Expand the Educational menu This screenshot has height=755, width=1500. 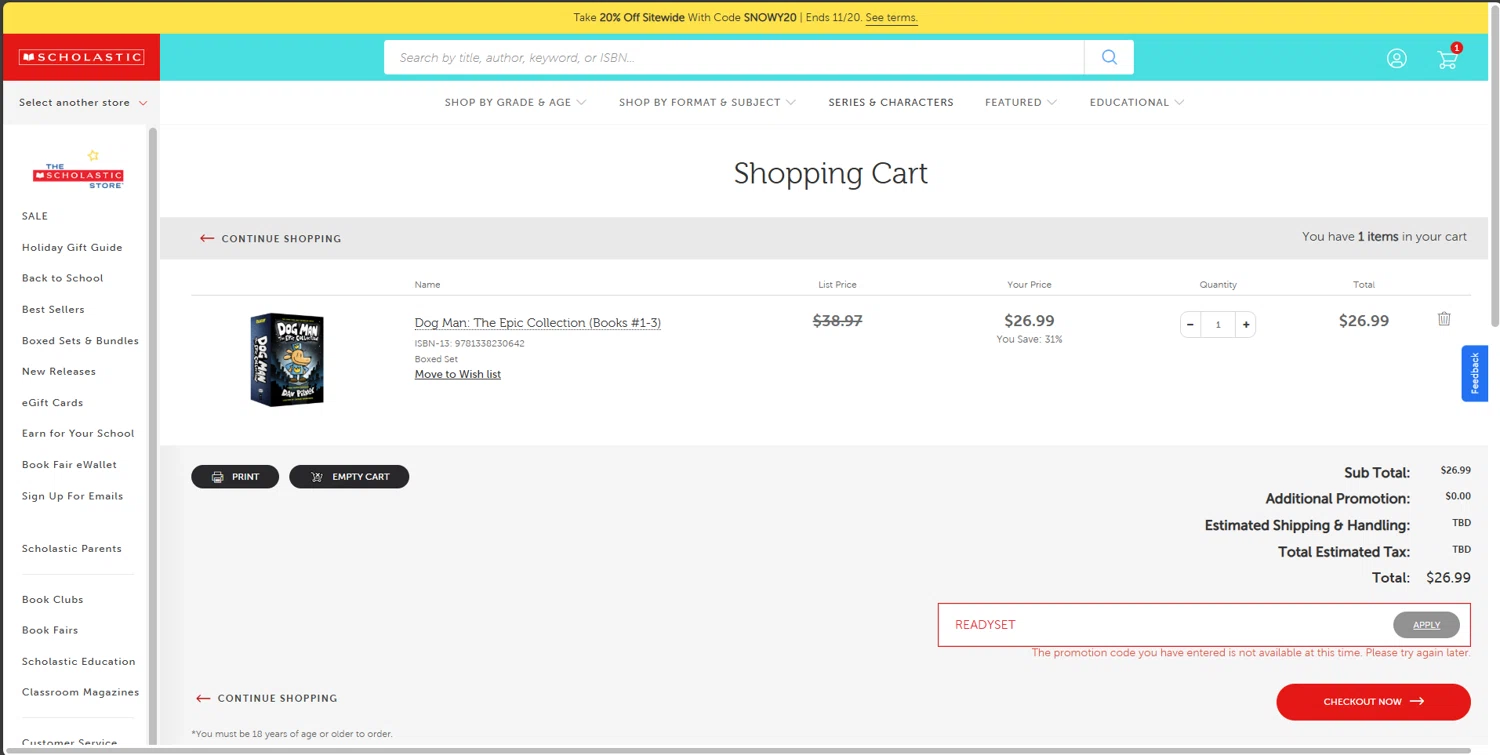pyautogui.click(x=1137, y=102)
